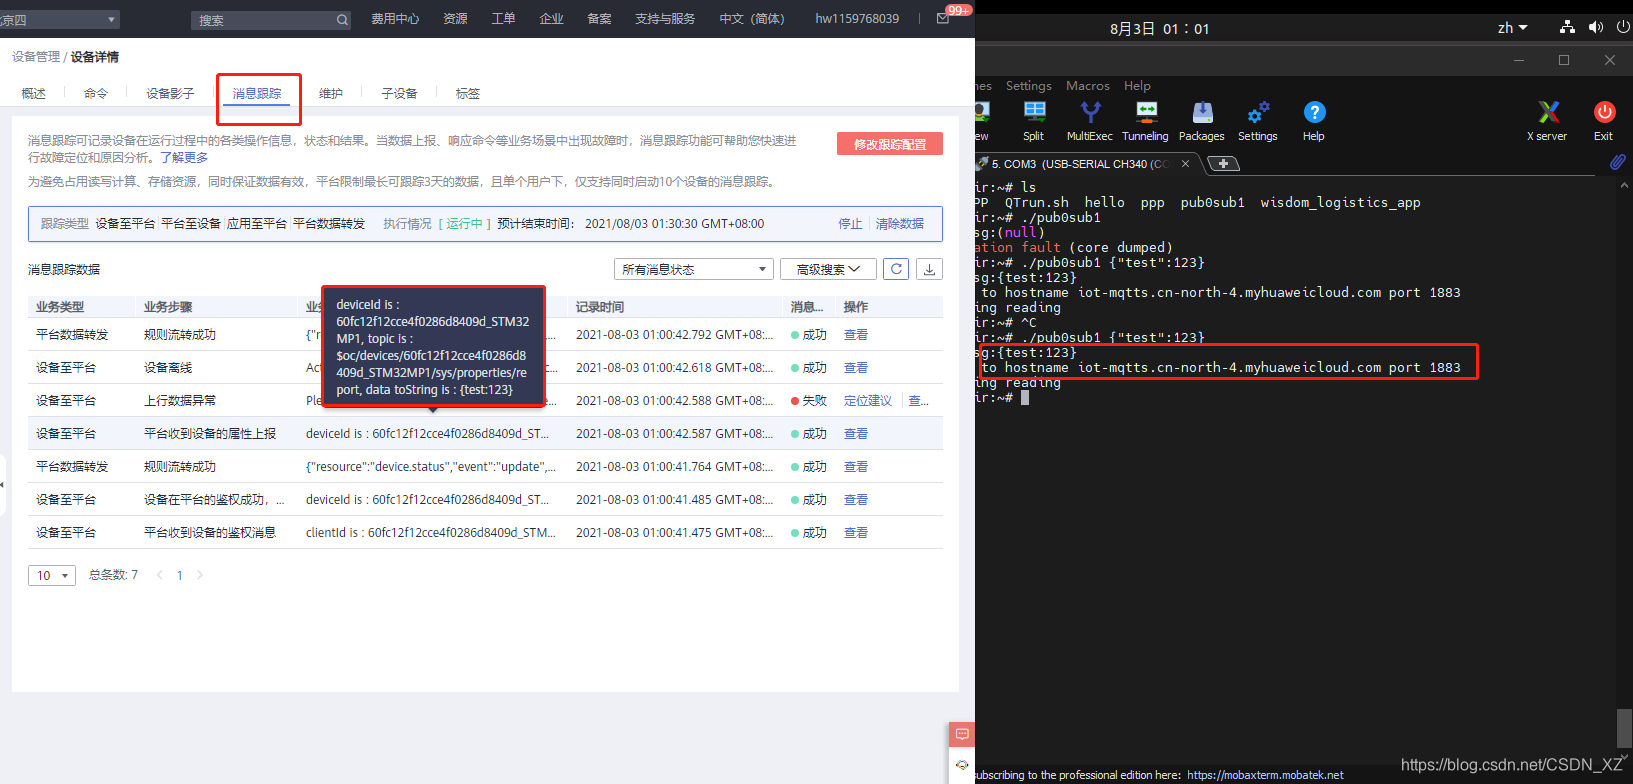1633x784 pixels.
Task: Switch to the 标签 tab
Action: pyautogui.click(x=468, y=93)
